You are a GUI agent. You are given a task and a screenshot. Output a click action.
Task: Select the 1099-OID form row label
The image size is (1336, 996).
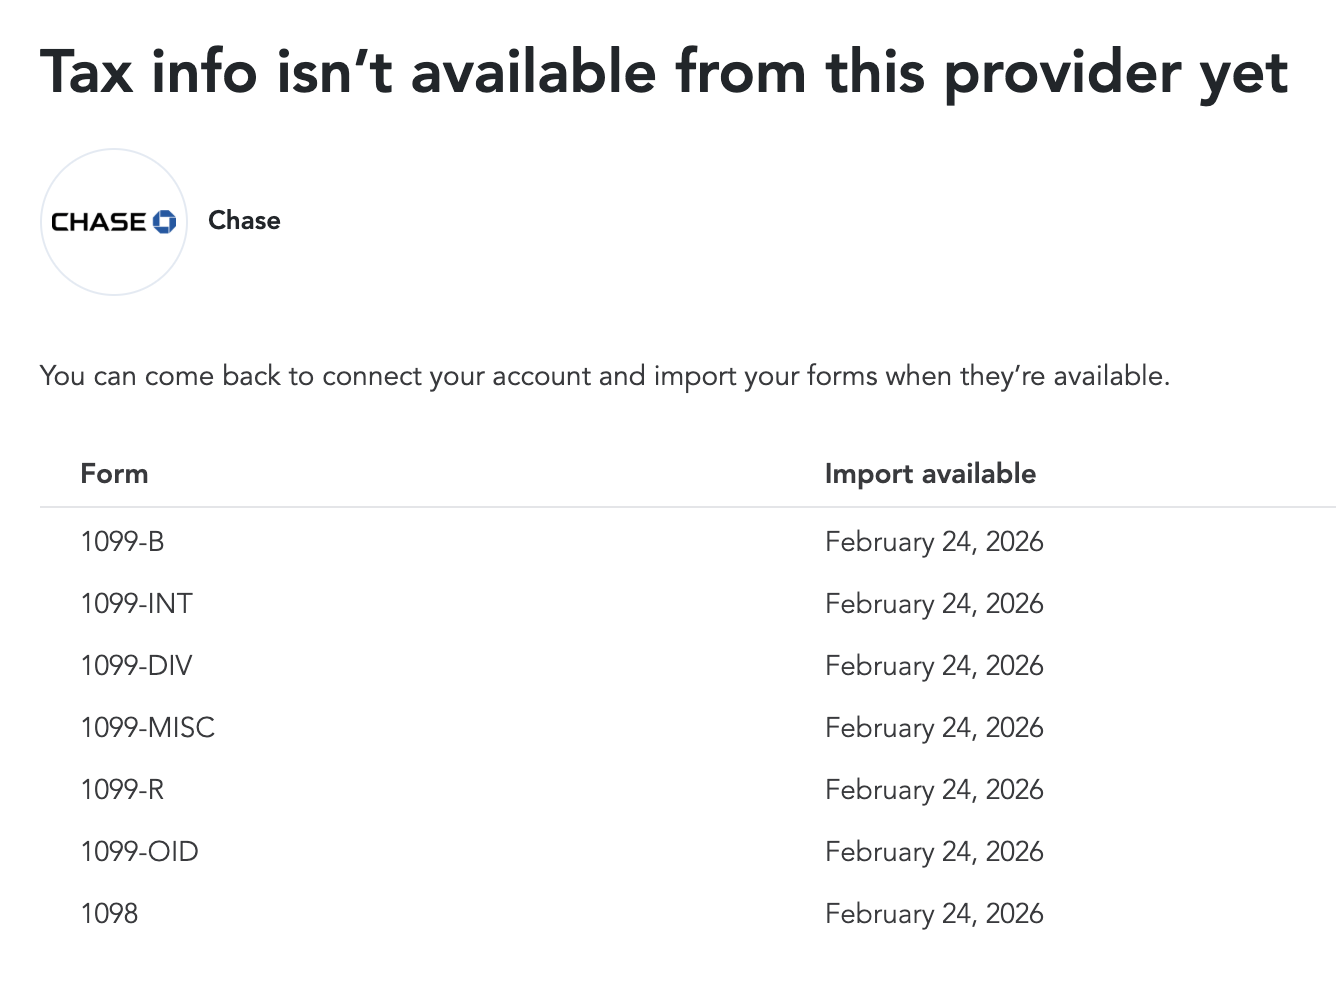(139, 852)
